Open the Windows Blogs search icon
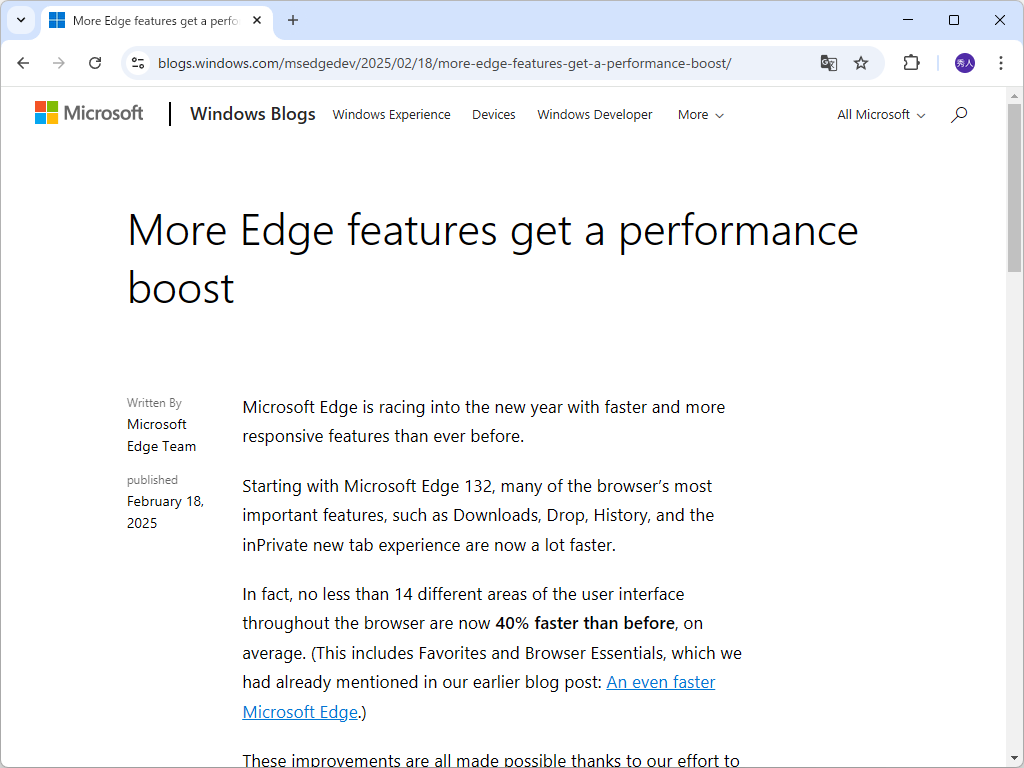1024x768 pixels. coord(959,114)
